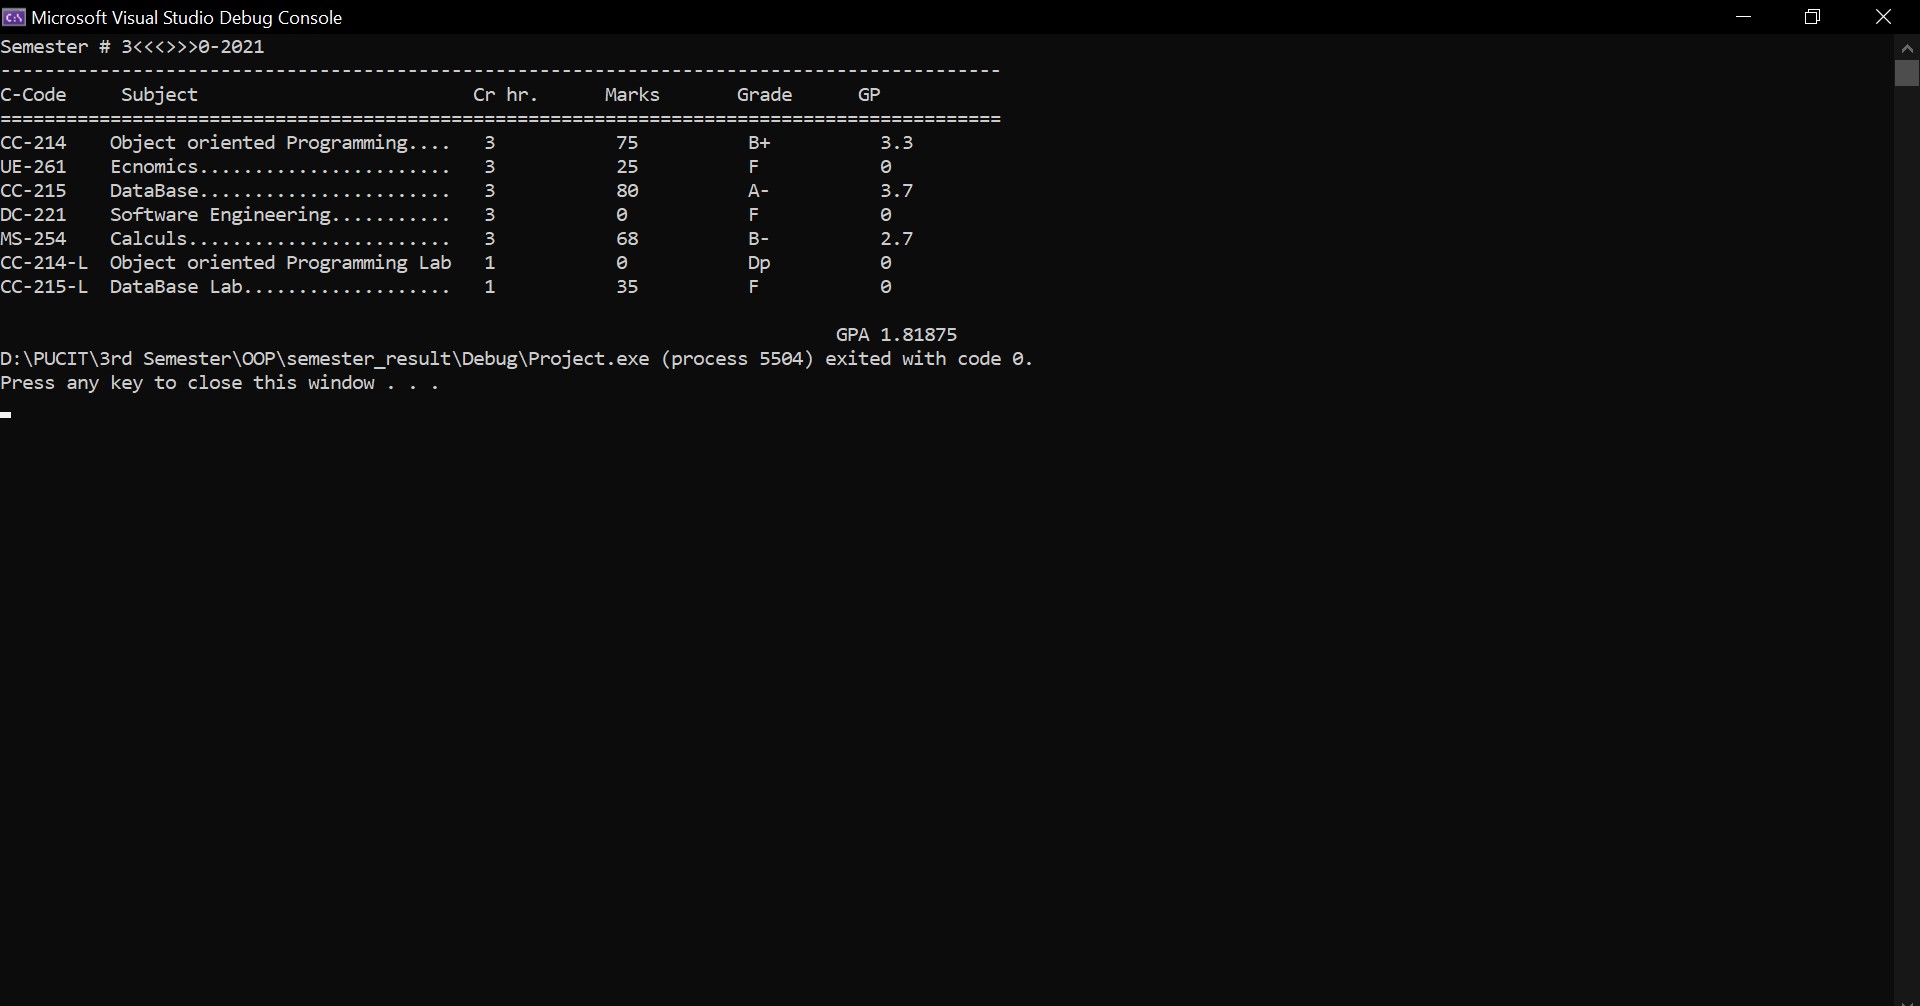1920x1006 pixels.
Task: Click the Software Engineering subject name
Action: tap(220, 215)
